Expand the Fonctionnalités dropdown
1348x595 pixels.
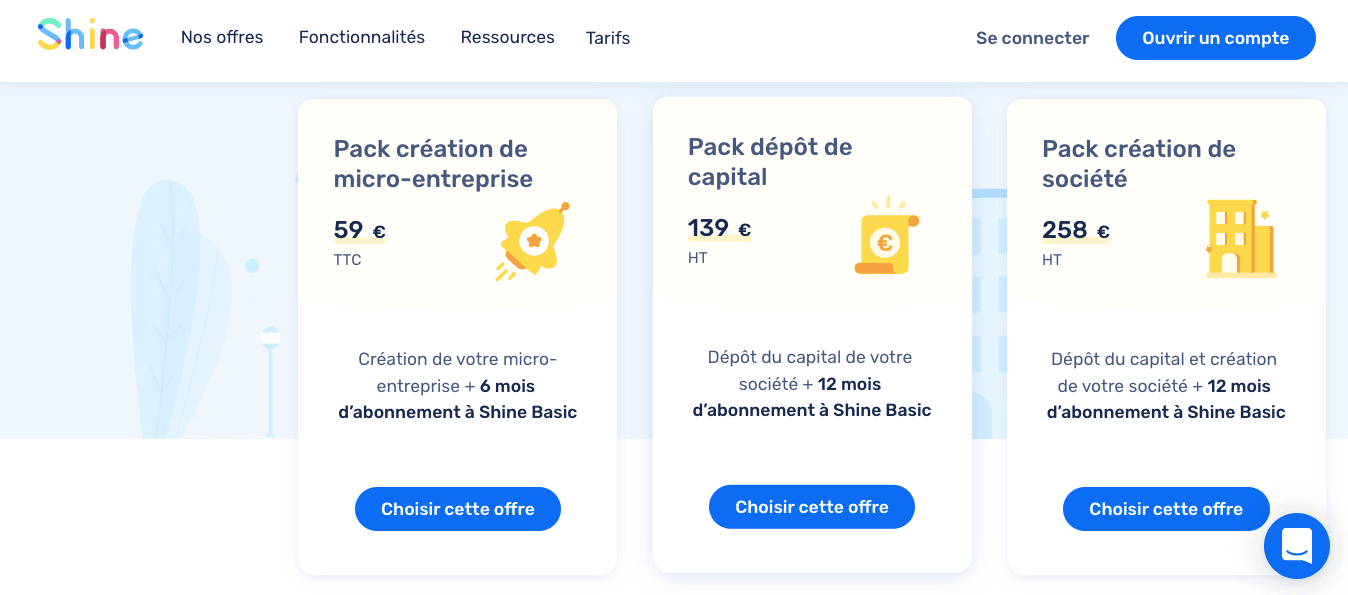point(361,37)
